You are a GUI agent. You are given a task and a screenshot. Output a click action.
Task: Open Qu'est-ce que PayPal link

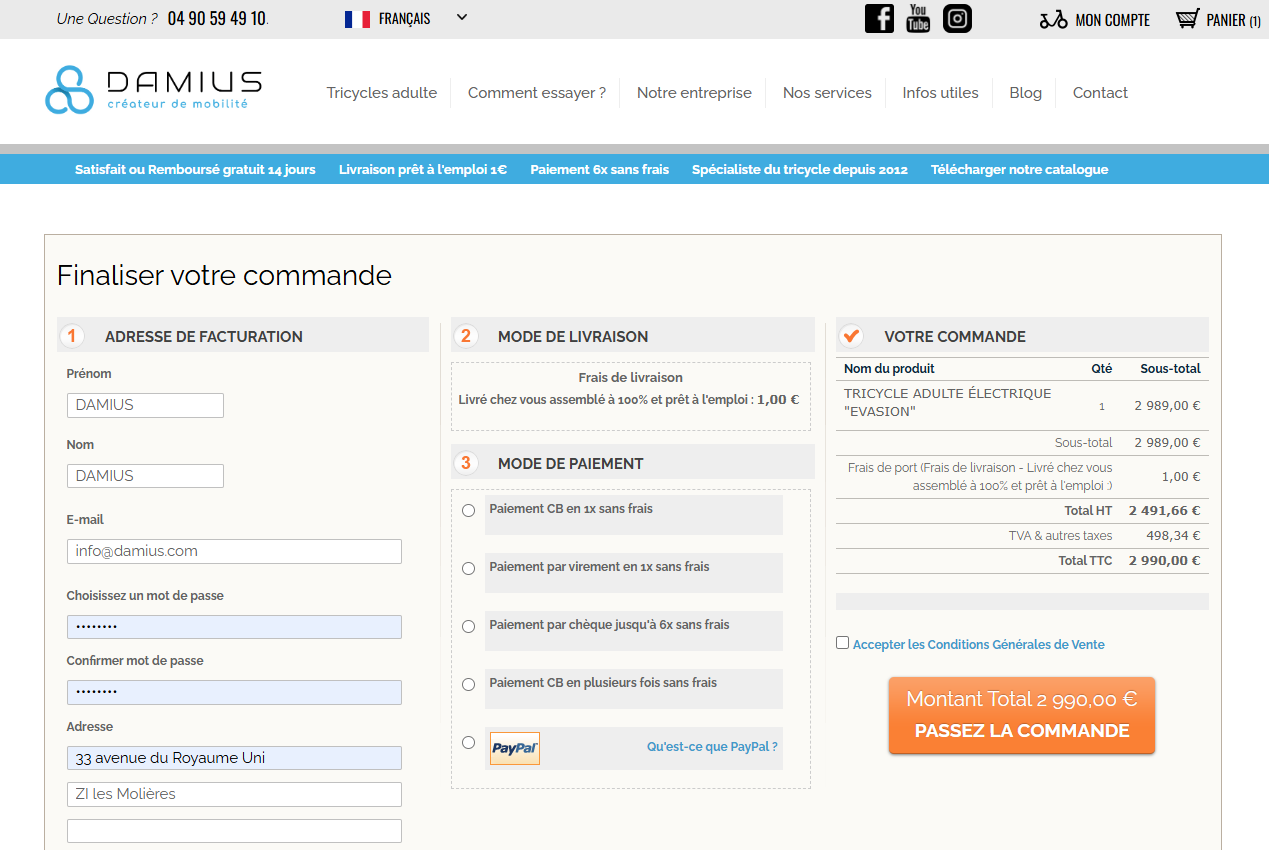[x=711, y=746]
